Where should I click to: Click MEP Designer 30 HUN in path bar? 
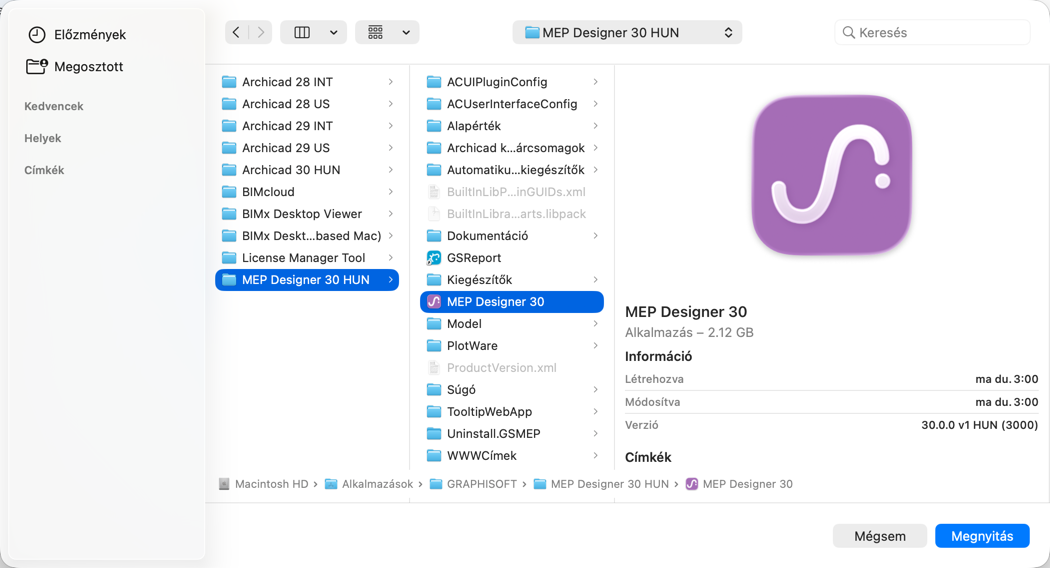tap(601, 484)
